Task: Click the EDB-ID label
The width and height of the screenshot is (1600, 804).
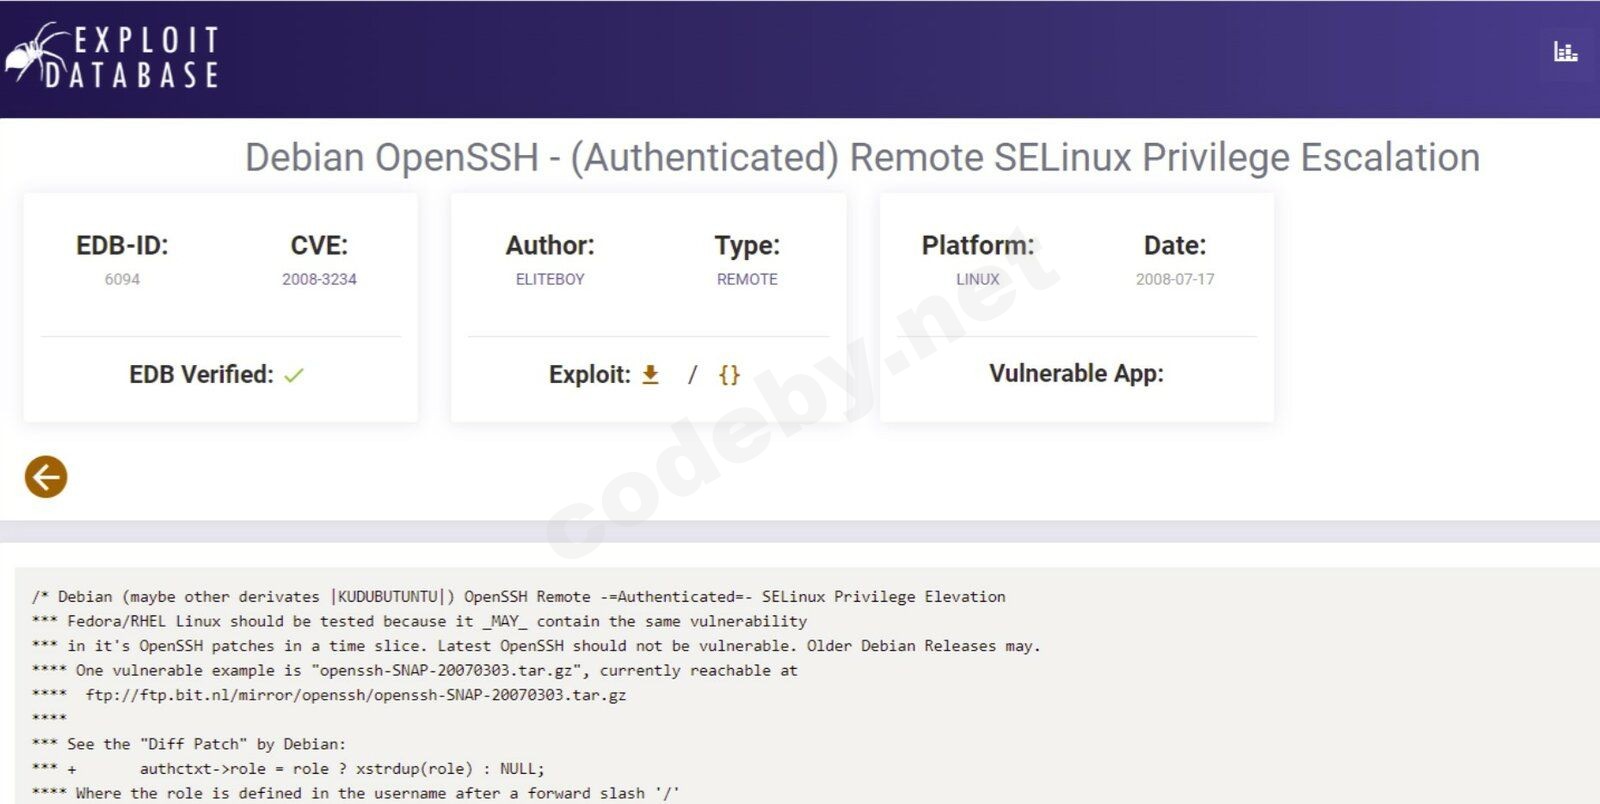Action: click(x=122, y=245)
